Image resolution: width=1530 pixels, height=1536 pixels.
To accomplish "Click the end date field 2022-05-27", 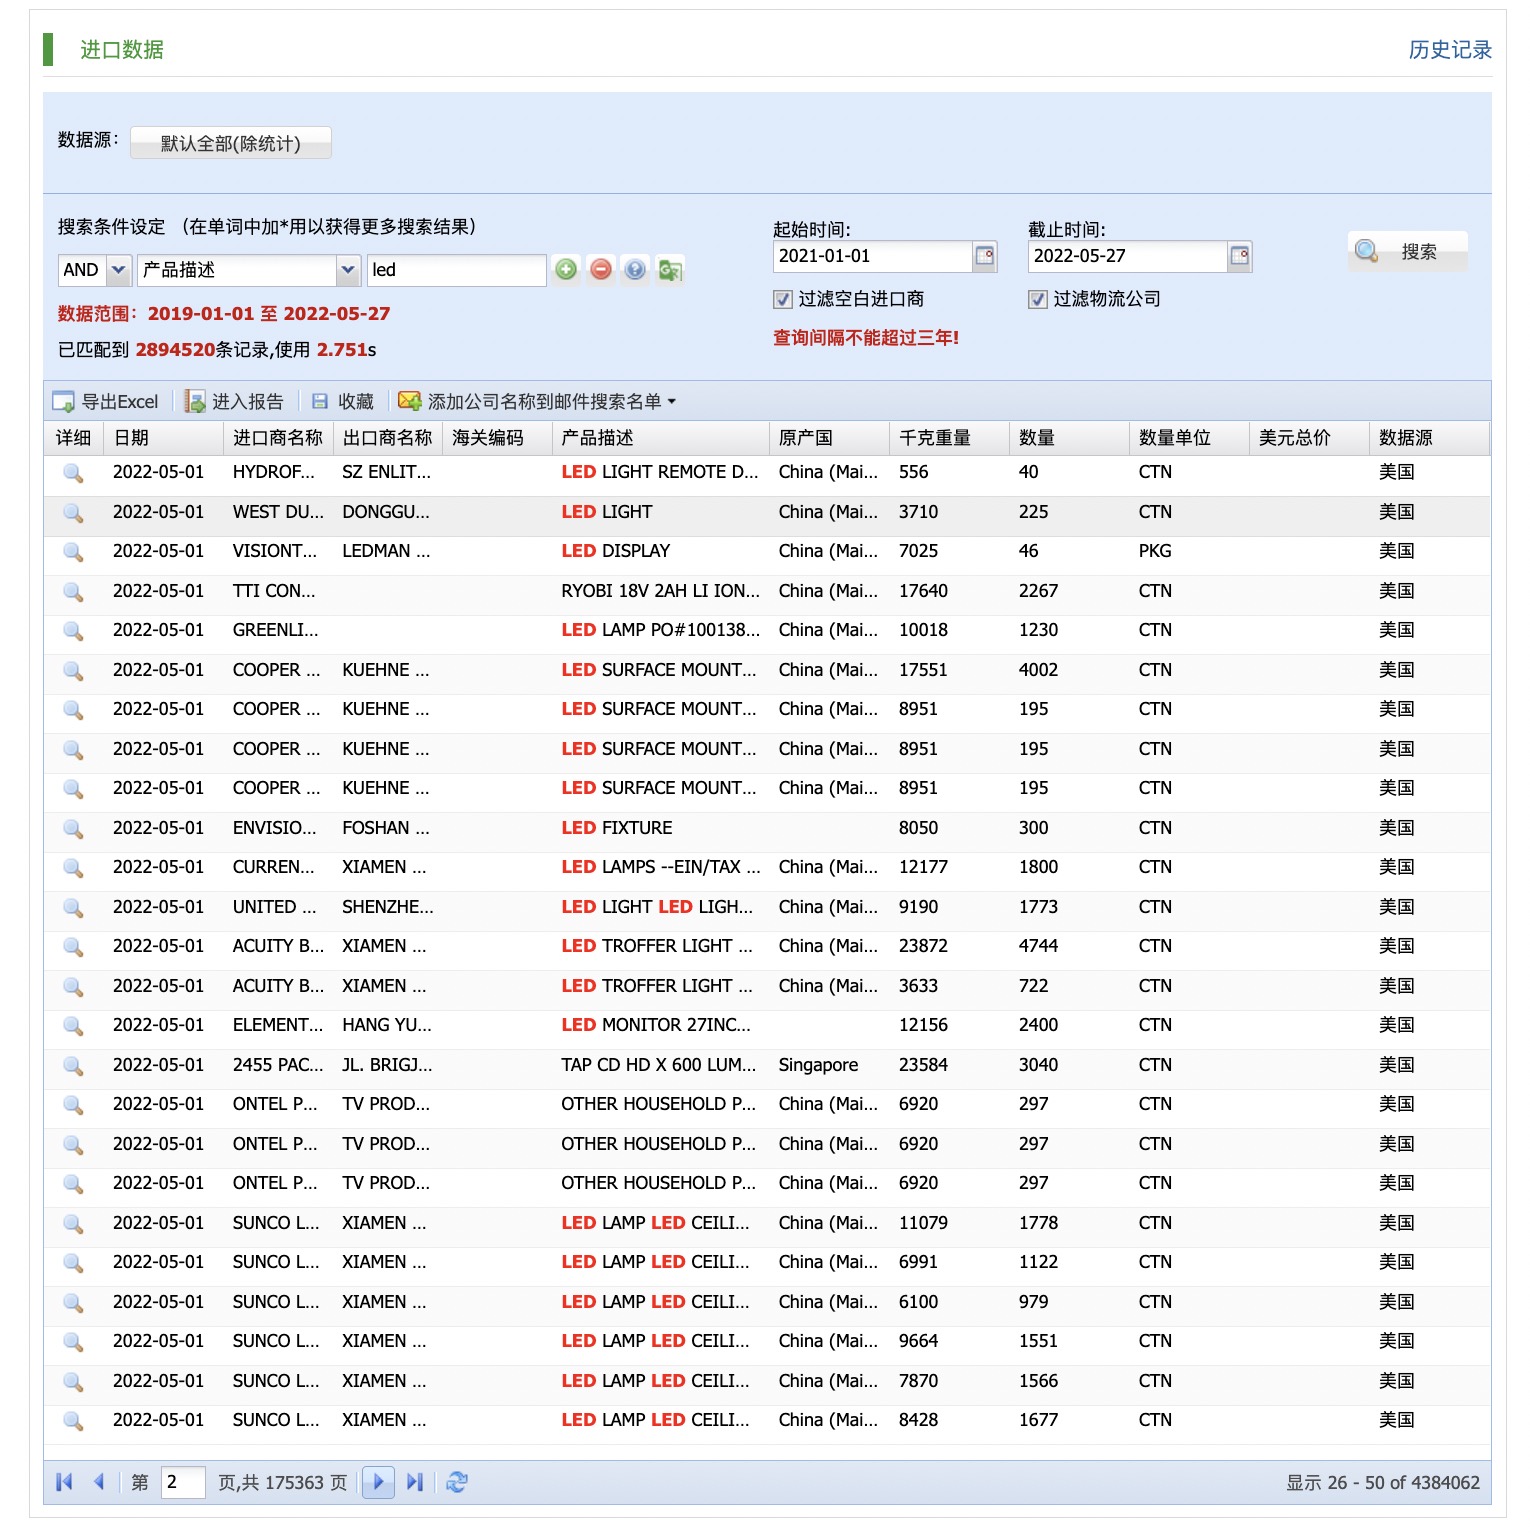I will click(1128, 256).
